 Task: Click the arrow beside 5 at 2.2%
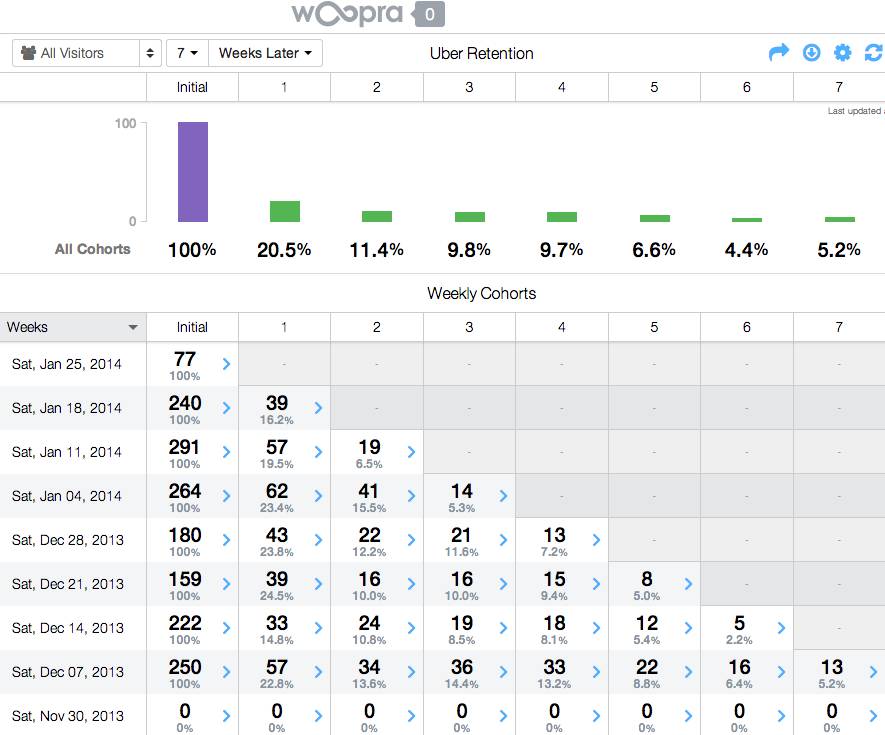coord(782,628)
